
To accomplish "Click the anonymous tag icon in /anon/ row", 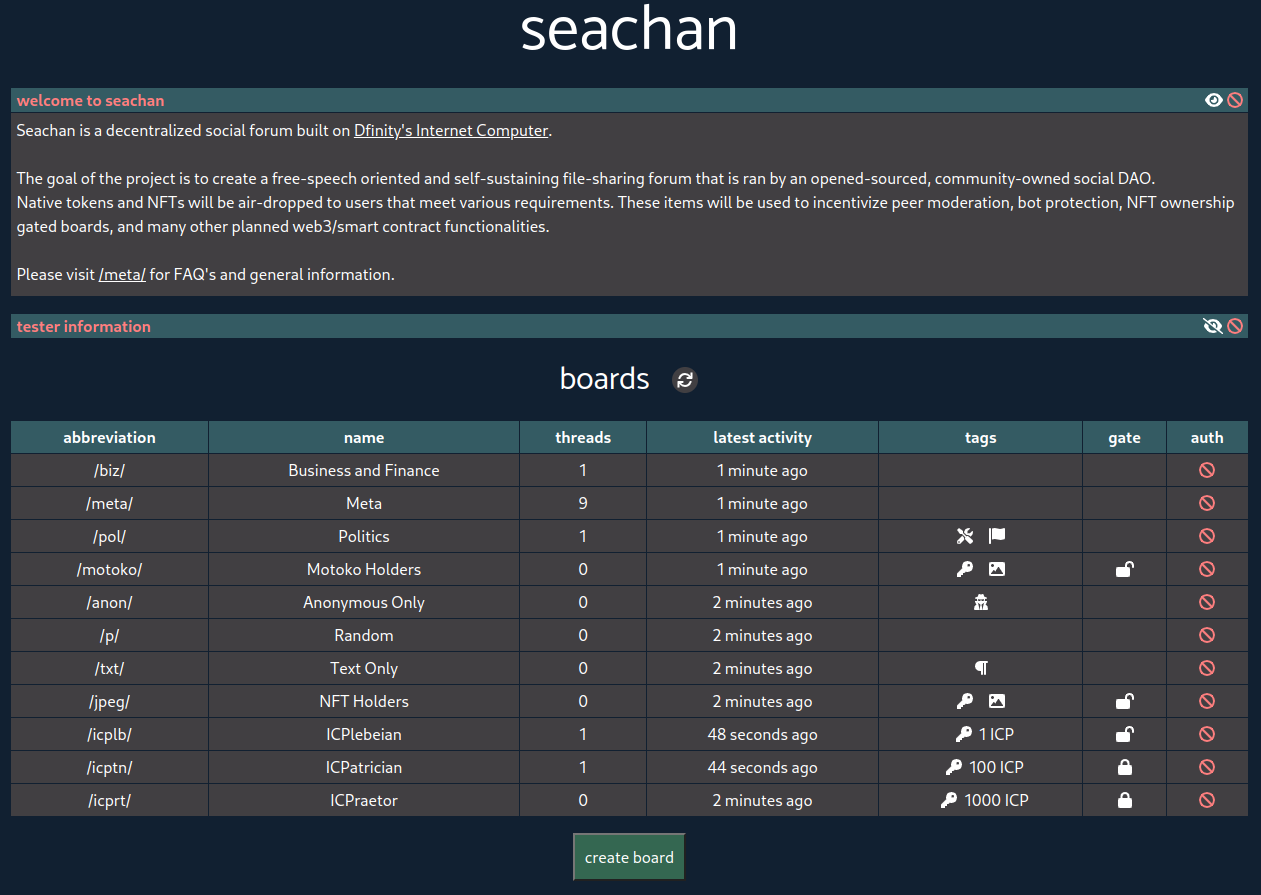I will [981, 602].
